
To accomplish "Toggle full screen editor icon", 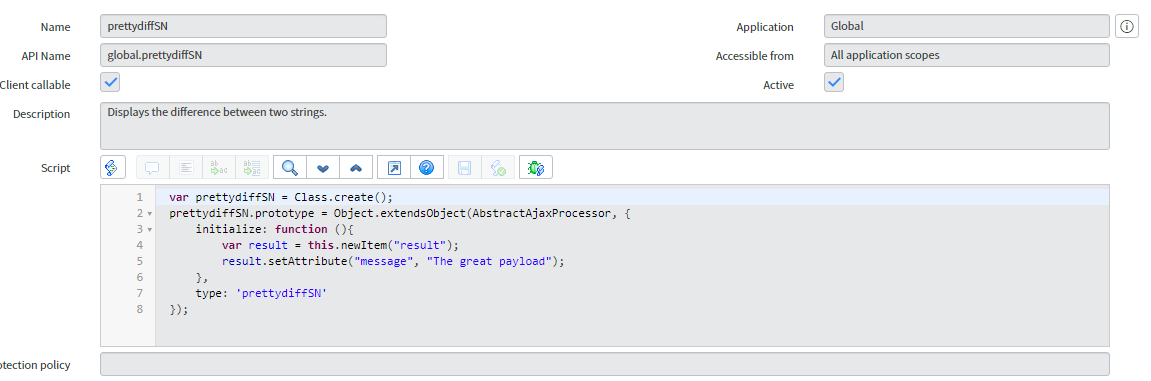I will coord(394,167).
